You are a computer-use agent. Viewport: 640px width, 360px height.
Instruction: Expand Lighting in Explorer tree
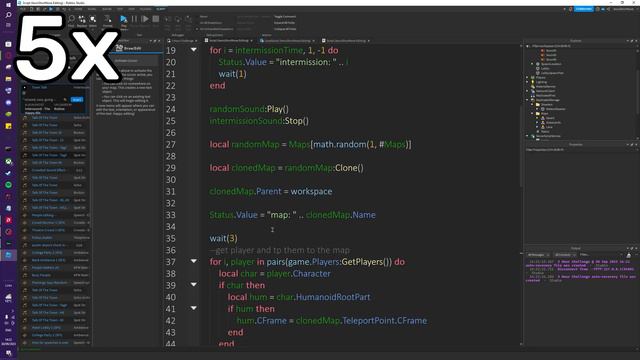527,82
